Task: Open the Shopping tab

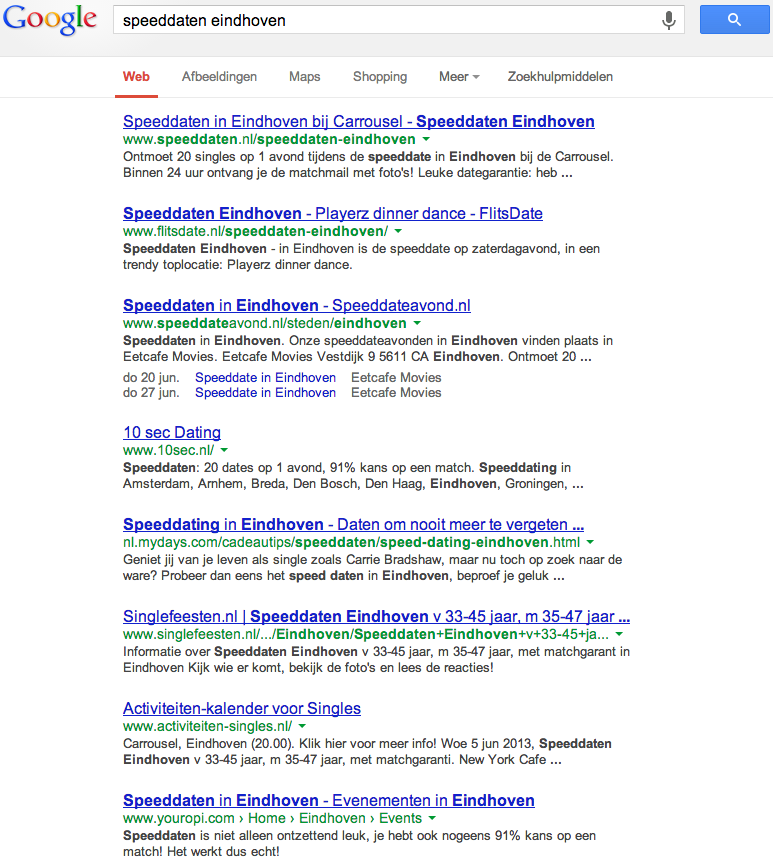Action: 380,77
